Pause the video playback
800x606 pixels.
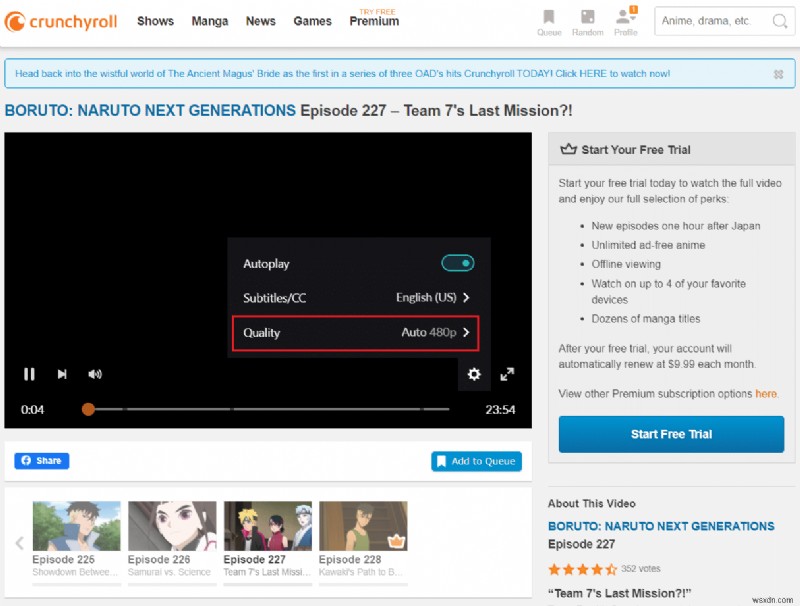click(29, 374)
